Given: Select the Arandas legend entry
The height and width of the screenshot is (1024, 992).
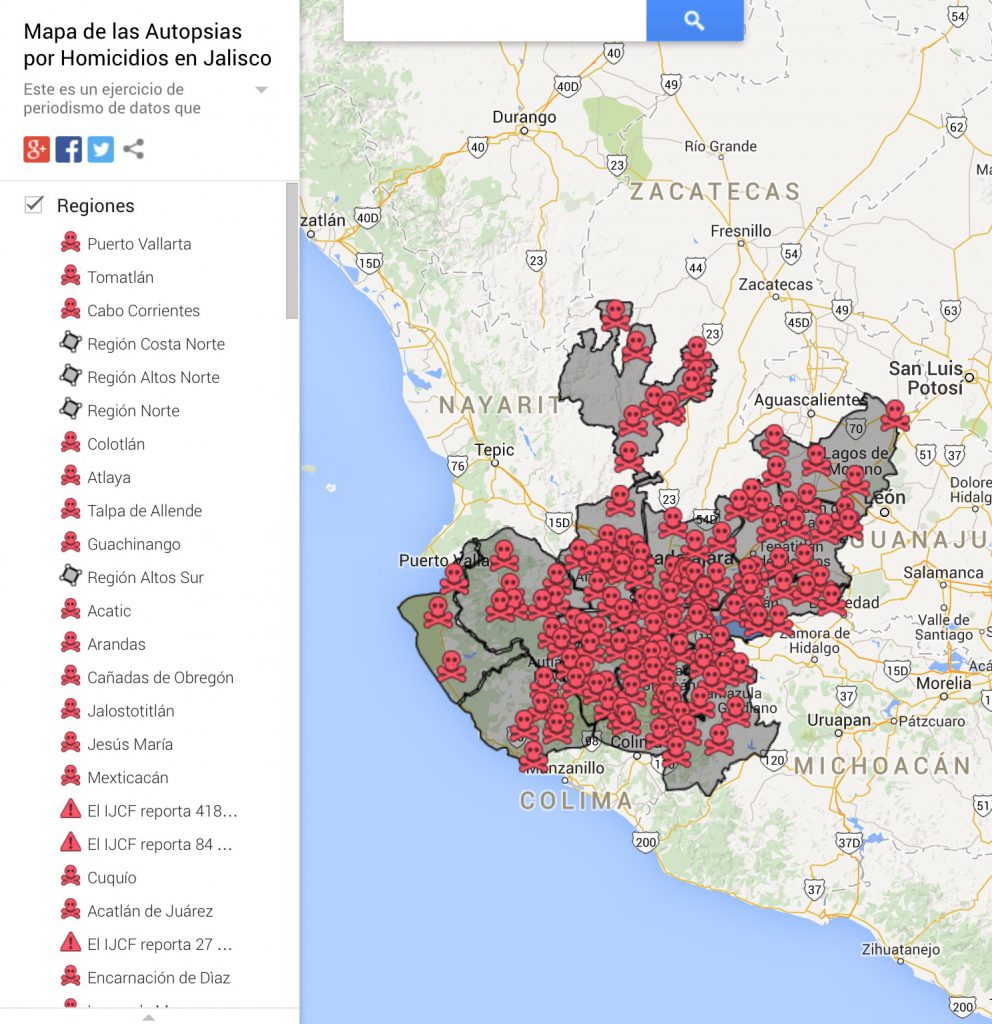Looking at the screenshot, I should tap(70, 643).
